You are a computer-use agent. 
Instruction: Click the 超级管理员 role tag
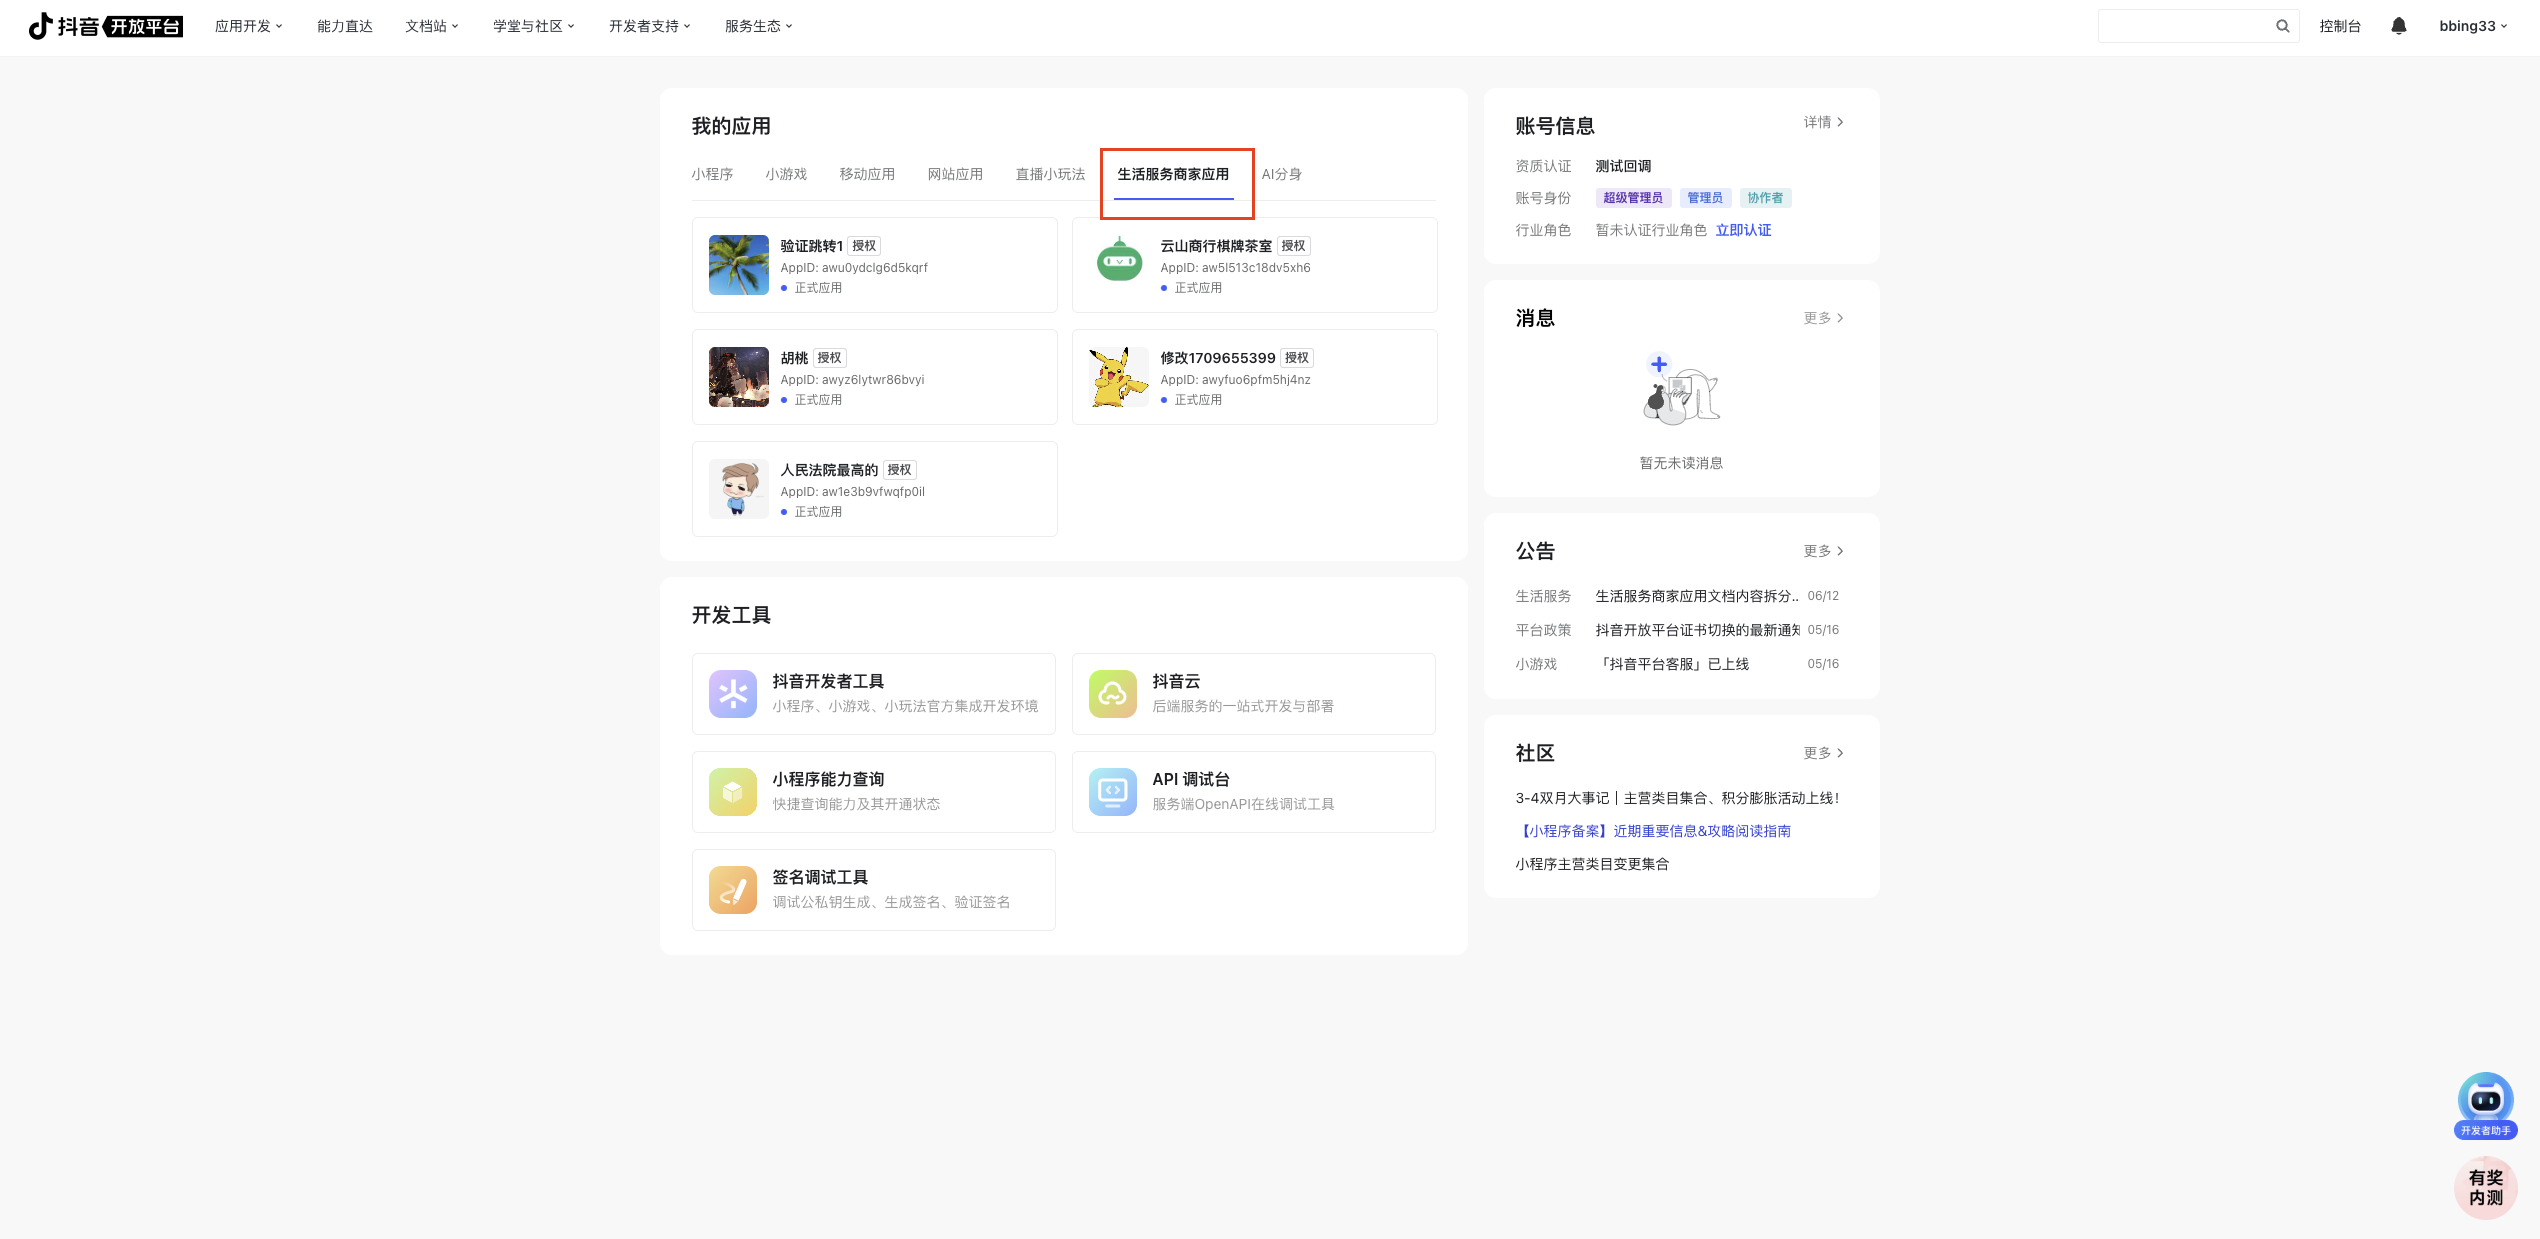[1633, 198]
